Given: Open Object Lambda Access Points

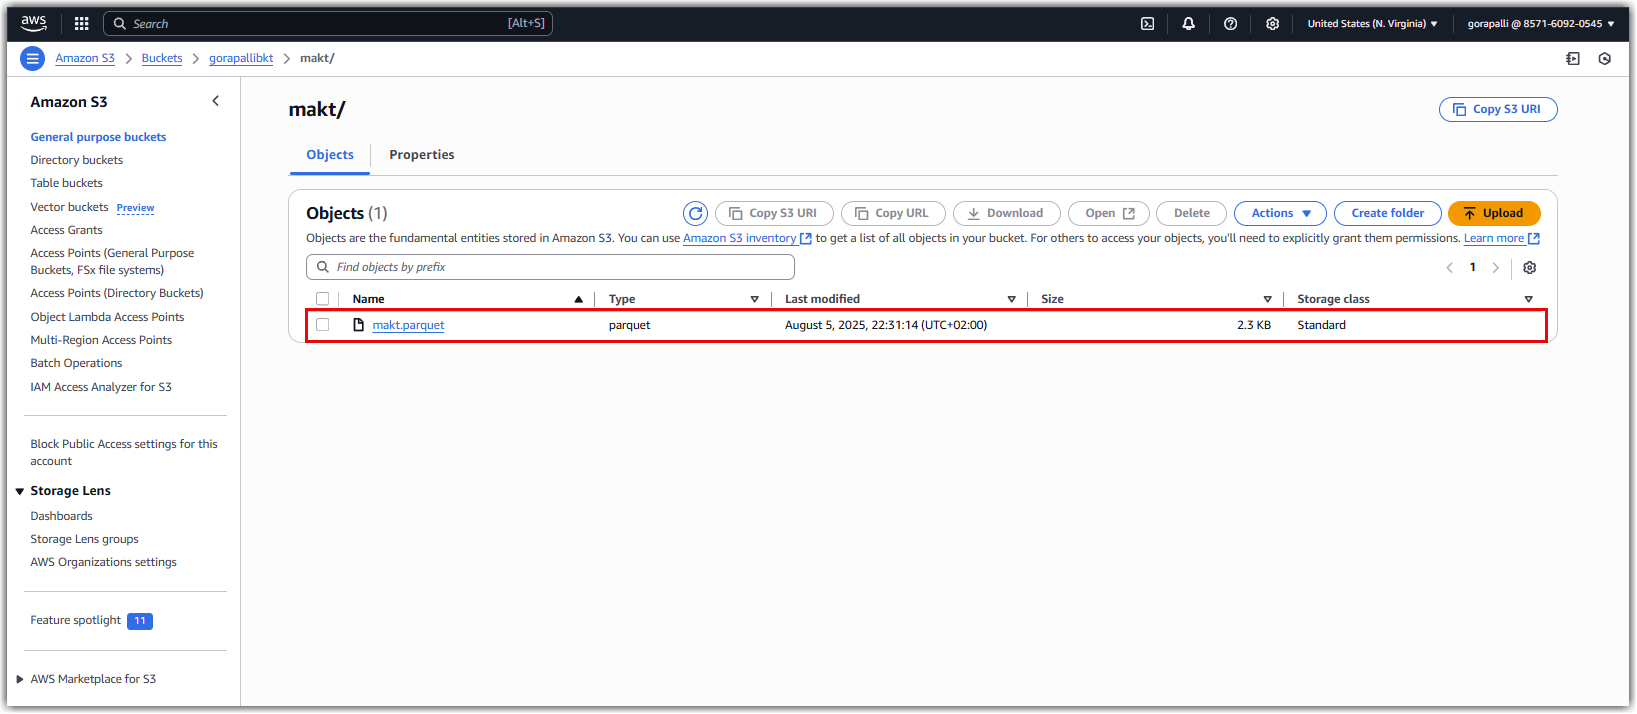Looking at the screenshot, I should point(107,317).
